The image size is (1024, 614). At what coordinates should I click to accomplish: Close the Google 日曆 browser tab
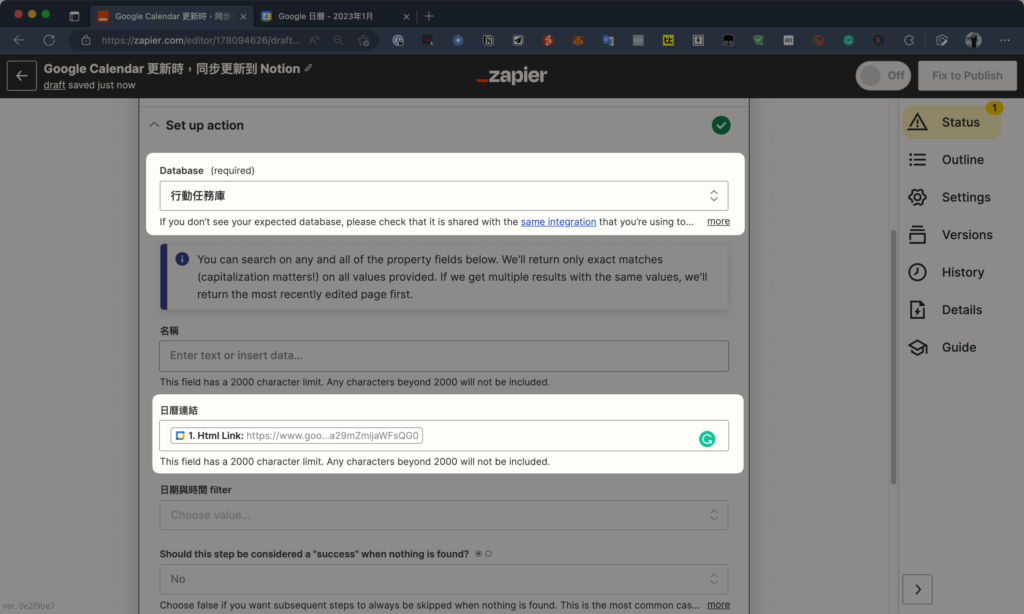[x=406, y=16]
